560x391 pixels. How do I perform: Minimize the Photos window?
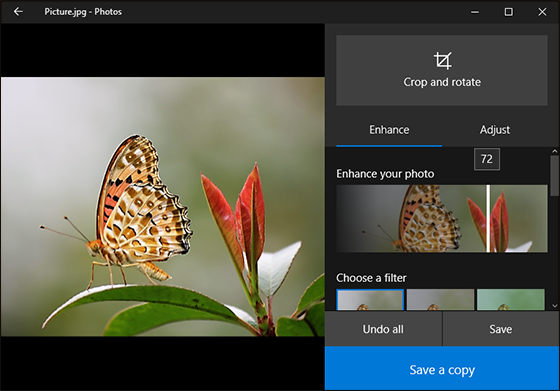[x=475, y=12]
